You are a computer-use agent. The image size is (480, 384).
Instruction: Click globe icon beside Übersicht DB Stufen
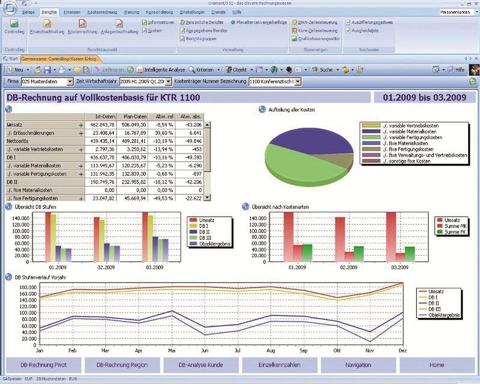(x=9, y=207)
